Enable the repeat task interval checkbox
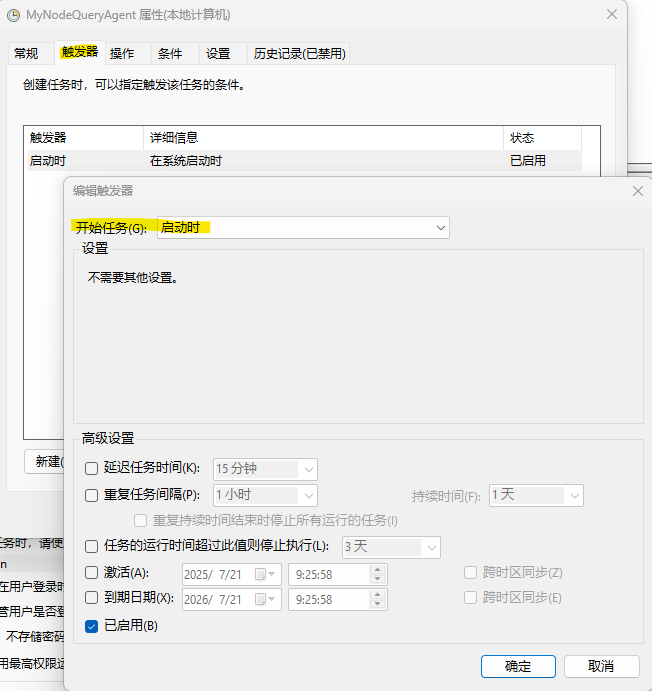652x691 pixels. (x=92, y=495)
